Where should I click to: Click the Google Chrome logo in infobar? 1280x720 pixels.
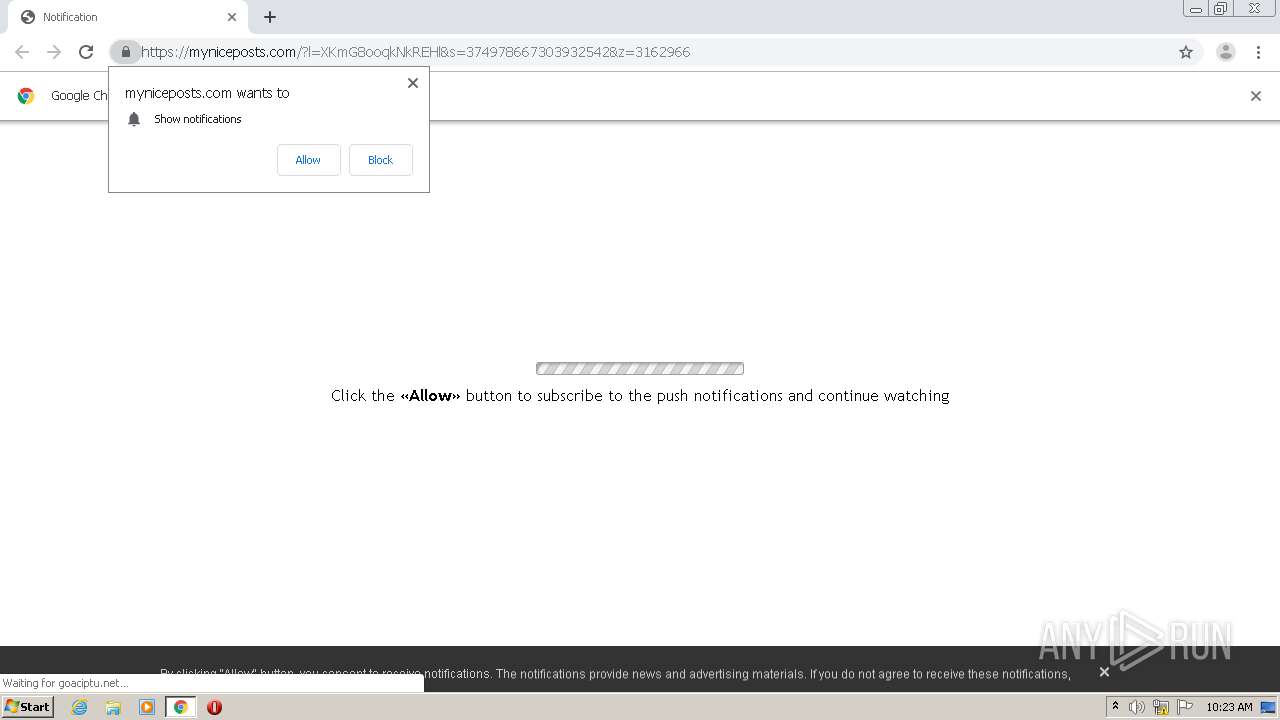pyautogui.click(x=26, y=96)
